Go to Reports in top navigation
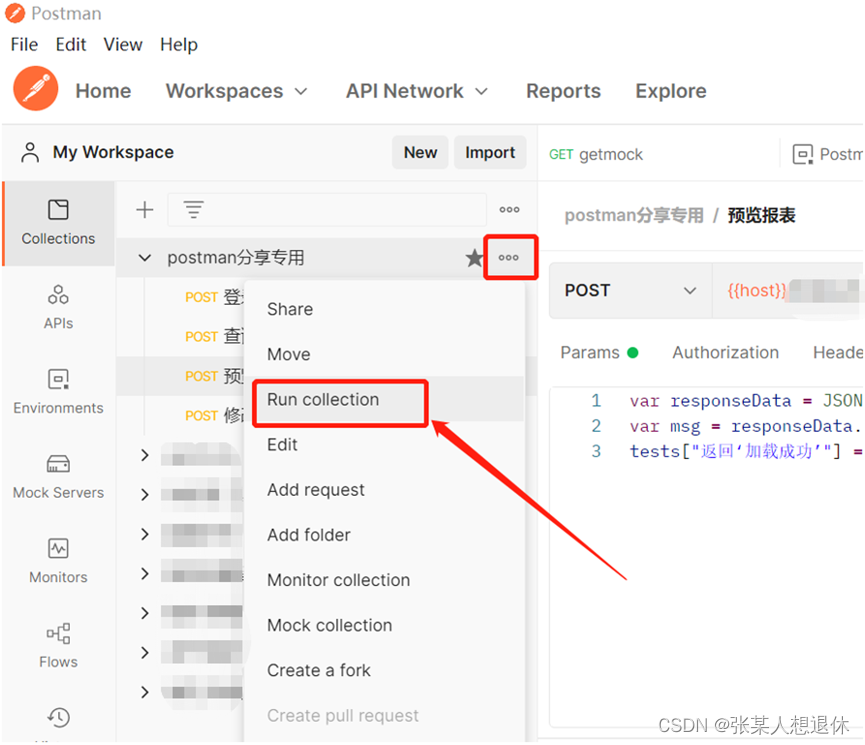This screenshot has height=745, width=865. [x=563, y=91]
